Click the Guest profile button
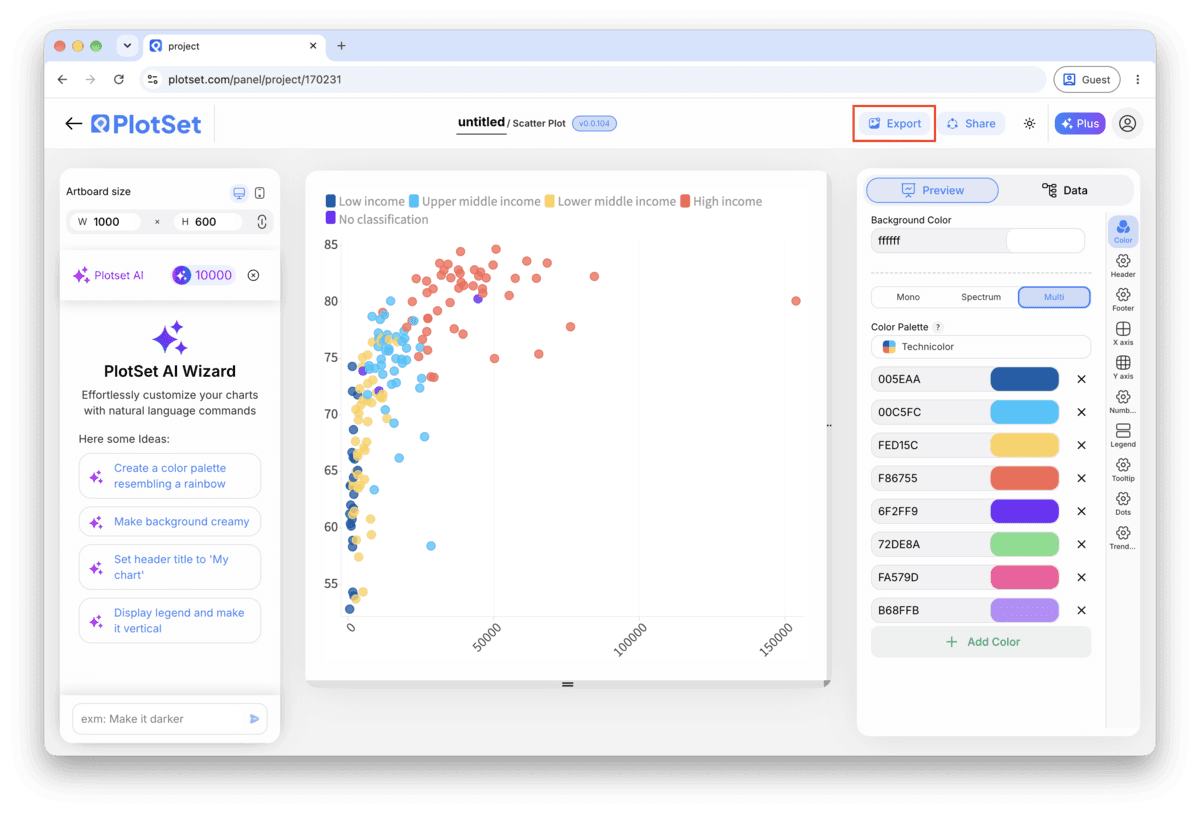The width and height of the screenshot is (1200, 814). [1087, 79]
